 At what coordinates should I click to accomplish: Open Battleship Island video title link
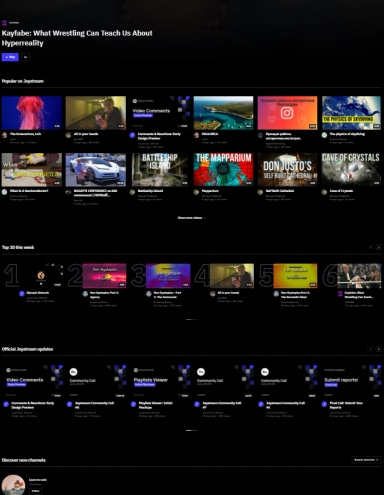click(x=150, y=191)
